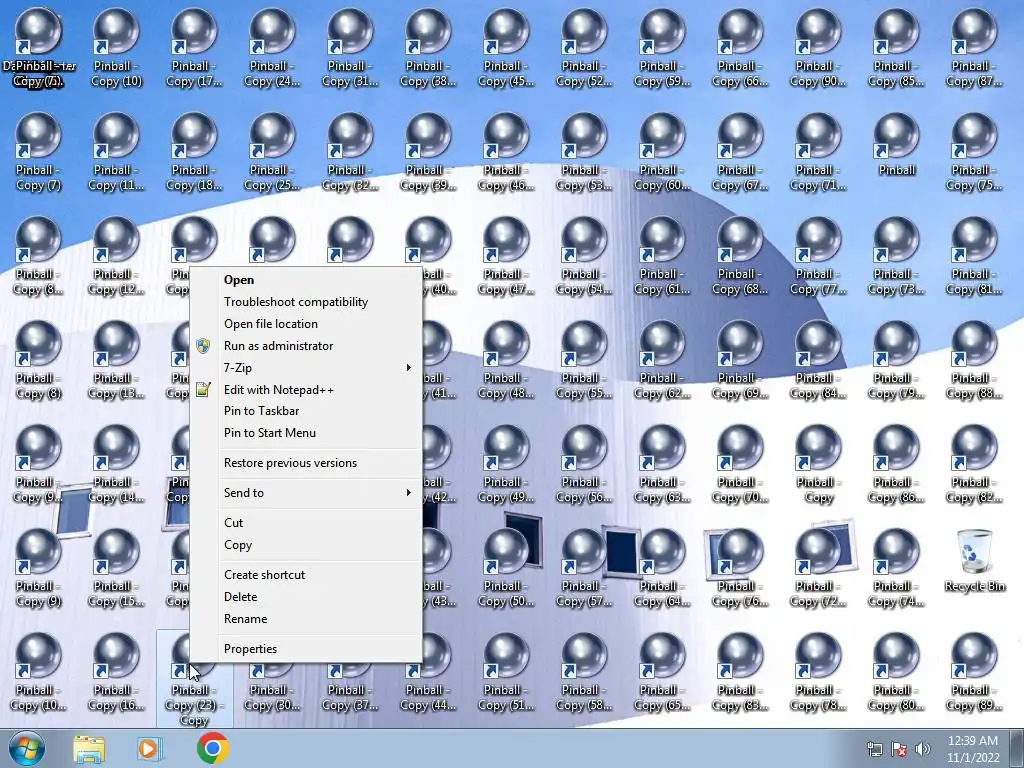Launch Google Chrome from the taskbar

click(x=212, y=748)
